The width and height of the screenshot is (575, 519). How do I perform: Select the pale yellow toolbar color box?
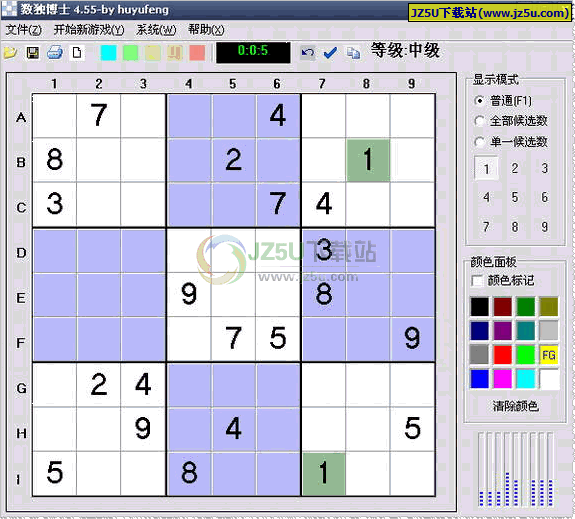click(153, 53)
